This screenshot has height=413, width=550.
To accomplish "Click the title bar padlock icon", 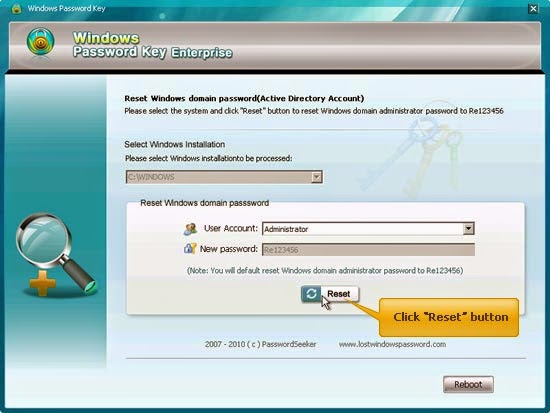I will (16, 8).
